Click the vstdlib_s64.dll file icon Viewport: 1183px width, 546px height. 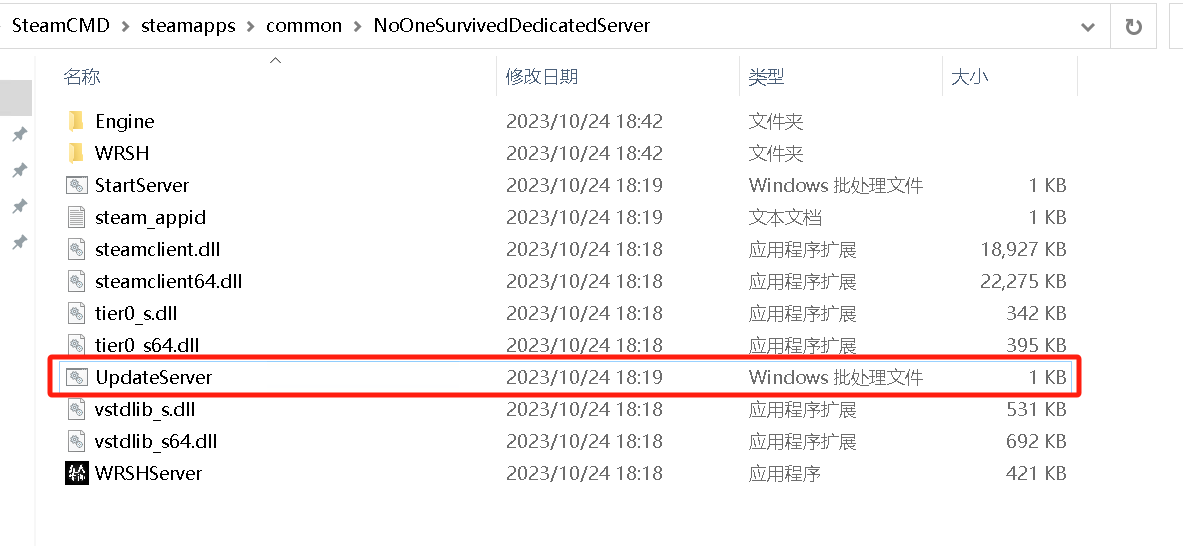point(77,441)
